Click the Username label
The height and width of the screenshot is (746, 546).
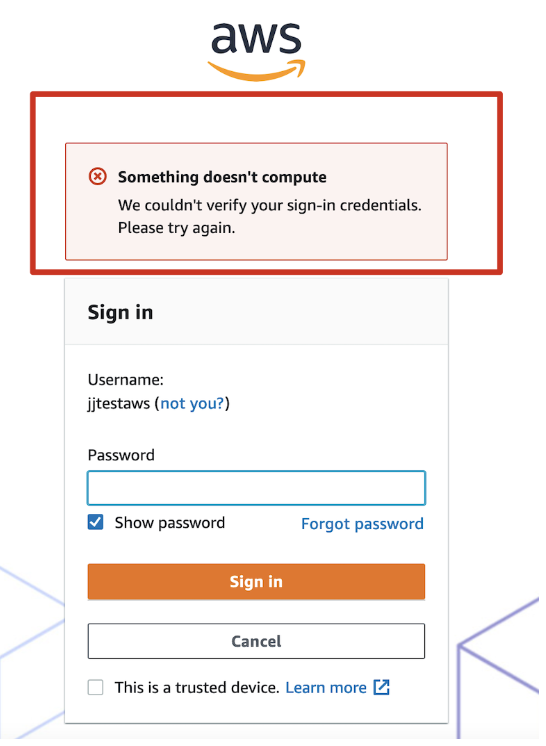[x=126, y=380]
